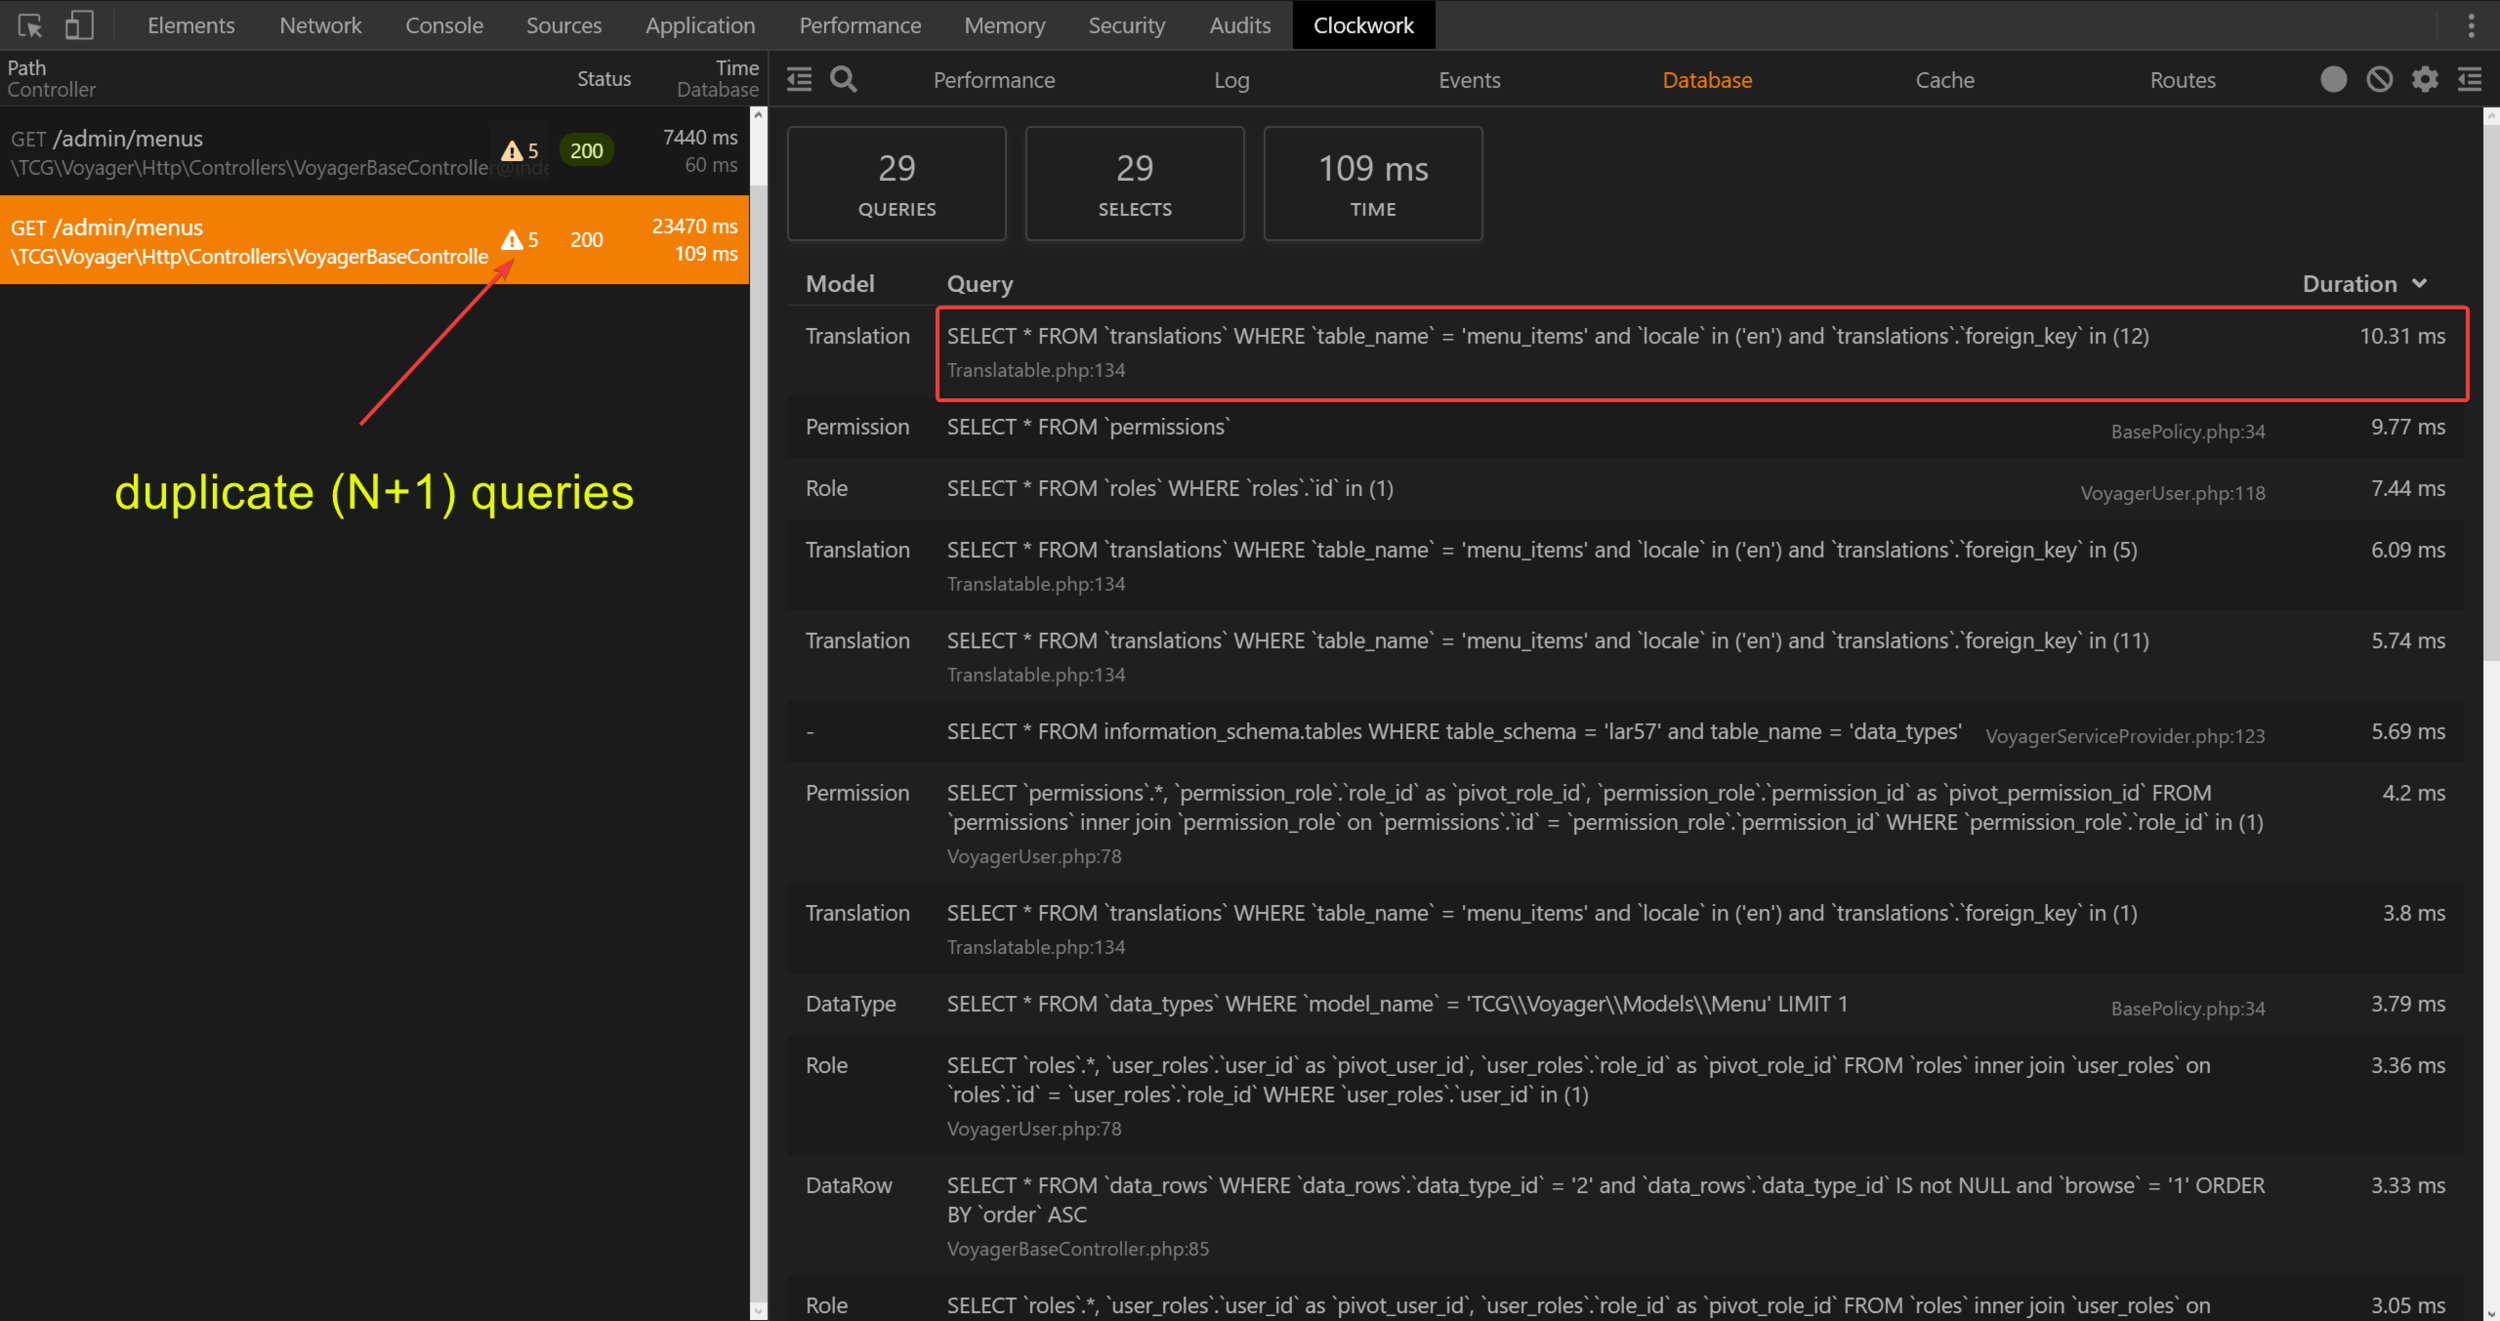The image size is (2500, 1321).
Task: Sort by Duration column dropdown arrow
Action: coord(2420,284)
